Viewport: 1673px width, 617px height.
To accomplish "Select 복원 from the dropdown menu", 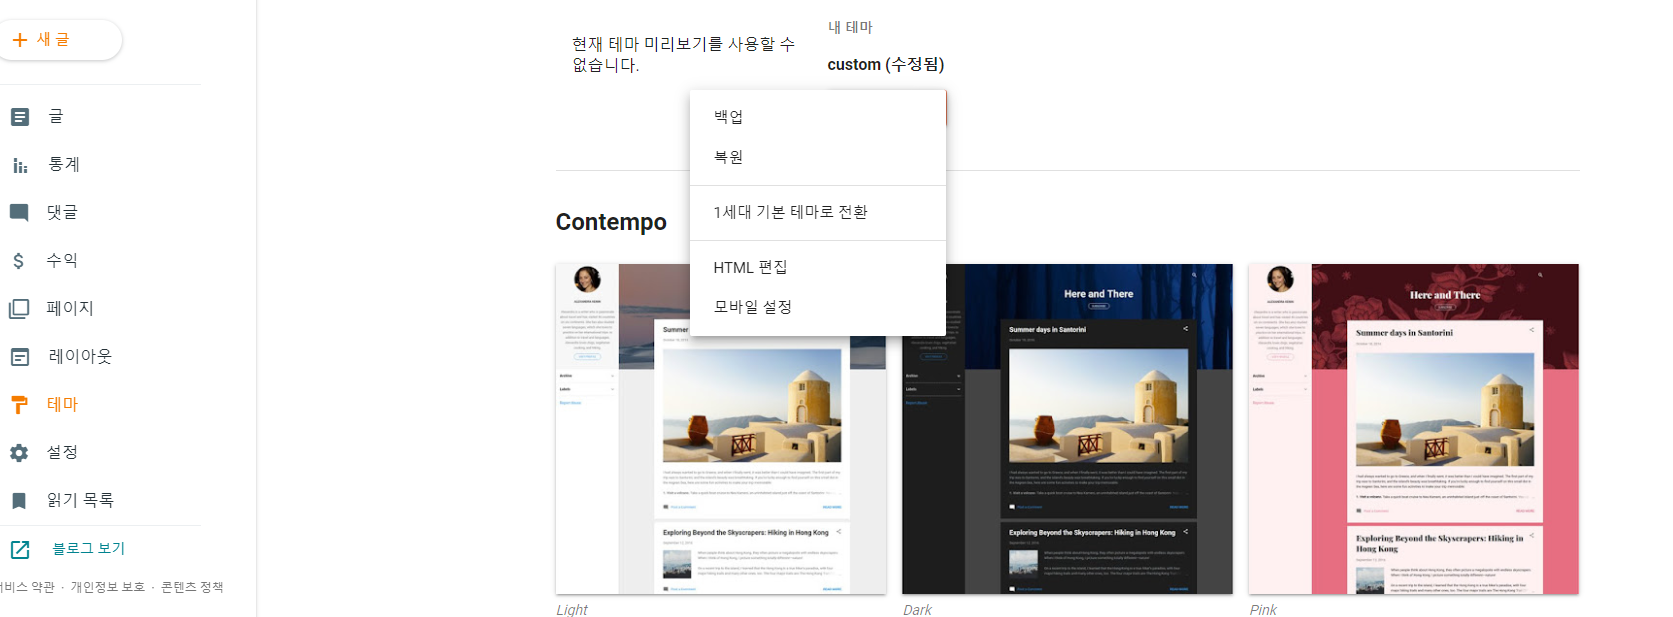I will [818, 157].
